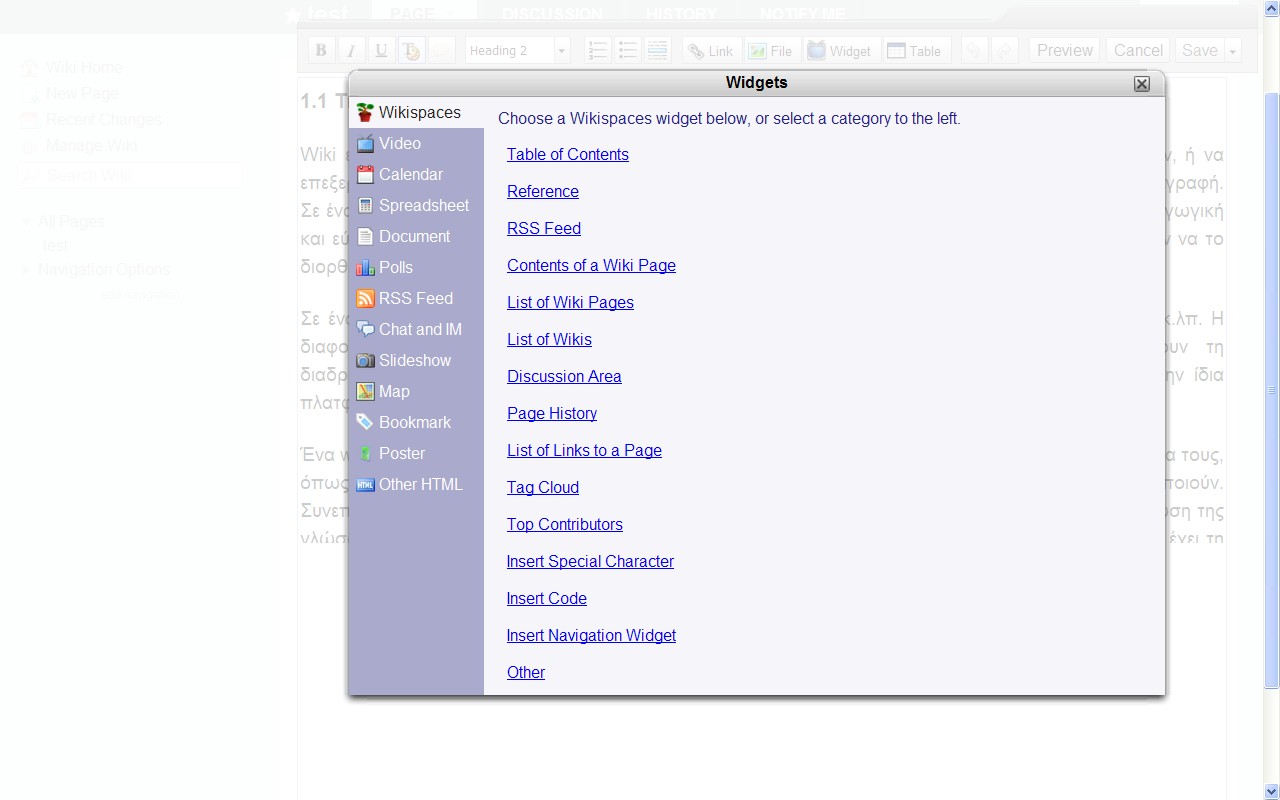
Task: Open Contents of a Wiki Page link
Action: [591, 265]
